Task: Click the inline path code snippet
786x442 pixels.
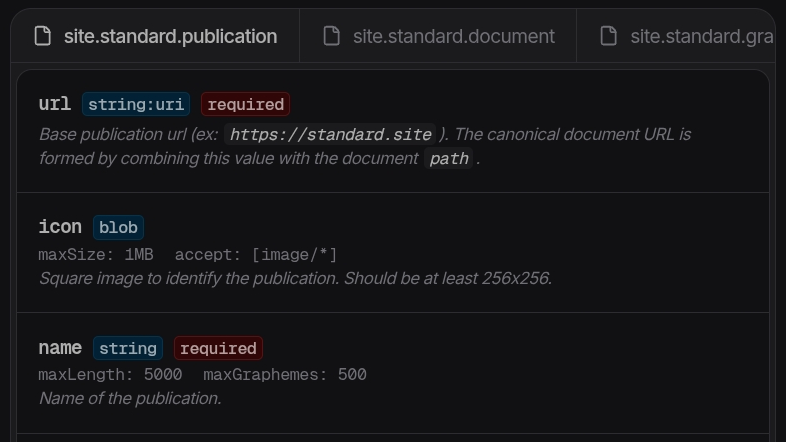Action: 449,158
